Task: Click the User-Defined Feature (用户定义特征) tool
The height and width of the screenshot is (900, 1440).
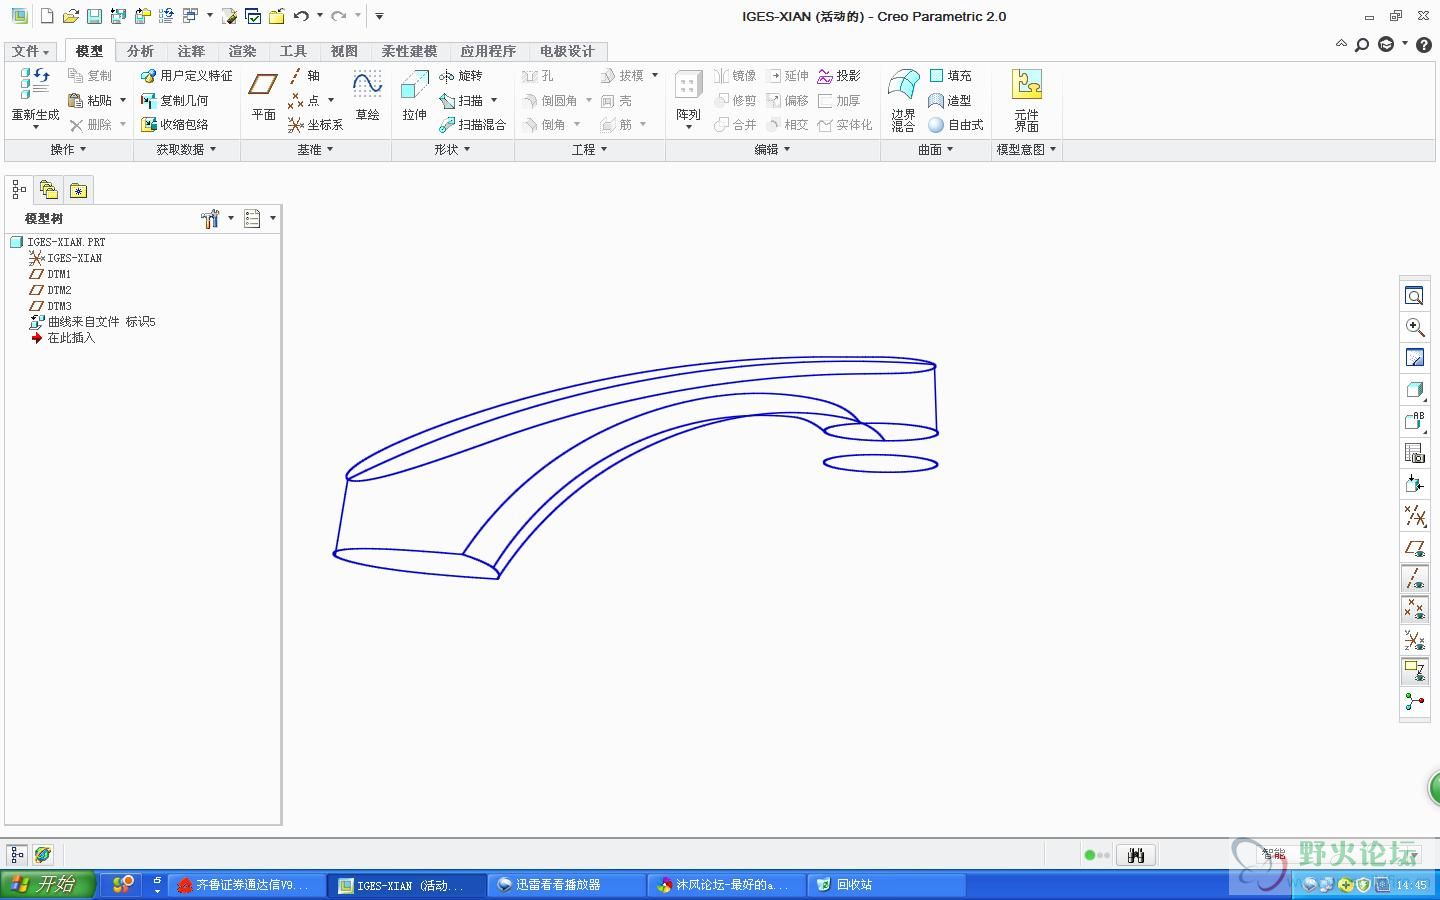Action: (x=187, y=76)
